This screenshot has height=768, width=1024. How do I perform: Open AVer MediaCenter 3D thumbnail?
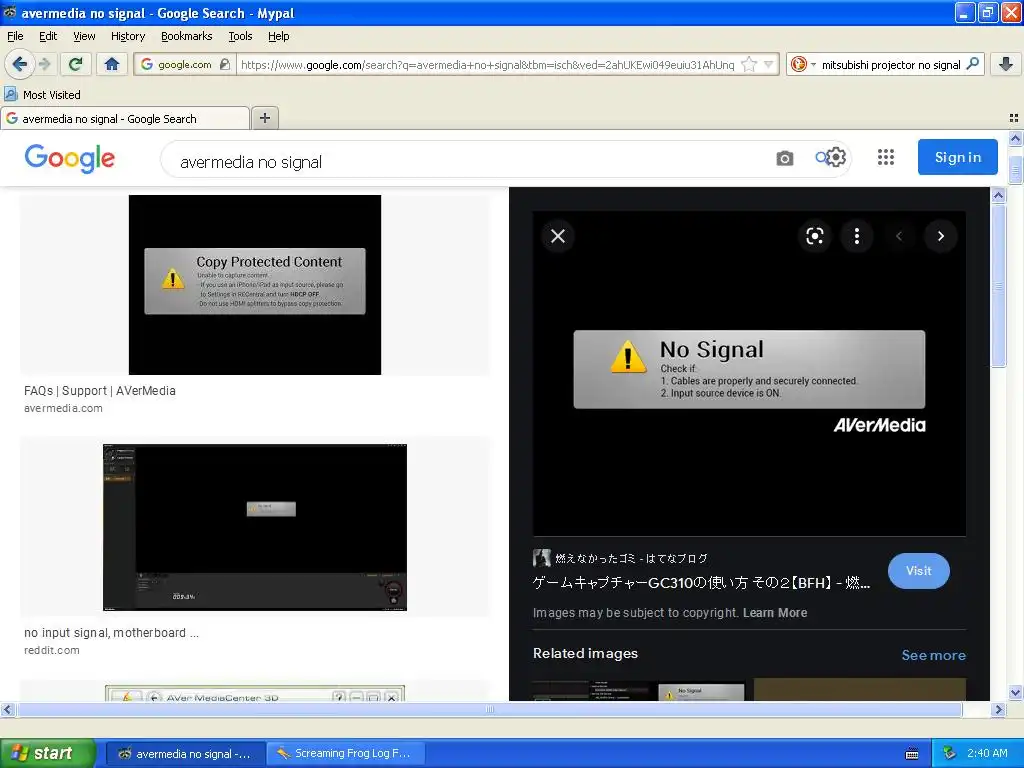[255, 693]
